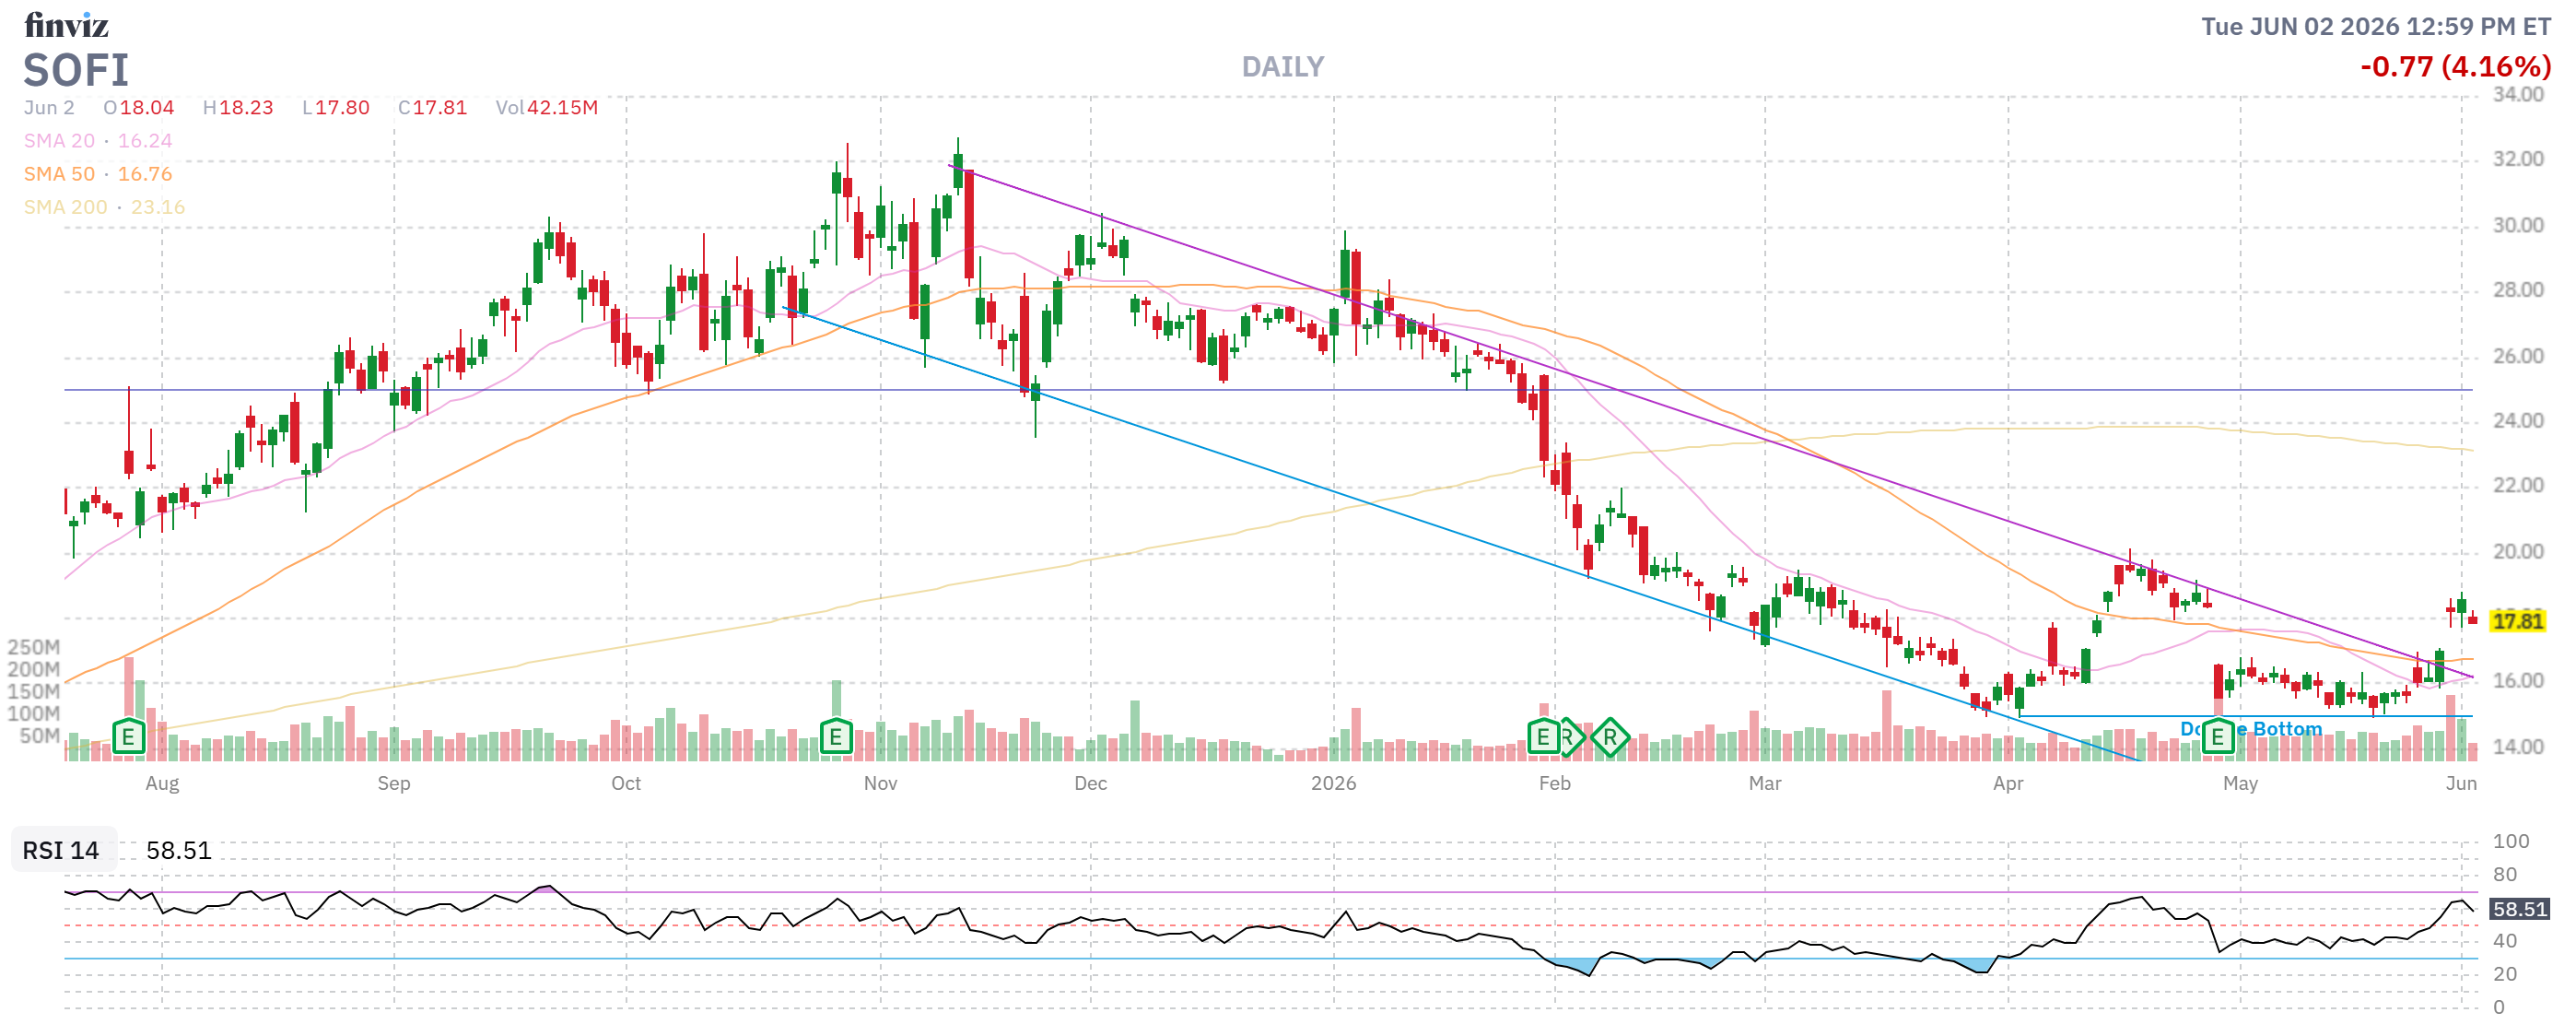Viewport: 2576px width, 1036px height.
Task: Click the 26.00 price axis label
Action: [x=2517, y=356]
